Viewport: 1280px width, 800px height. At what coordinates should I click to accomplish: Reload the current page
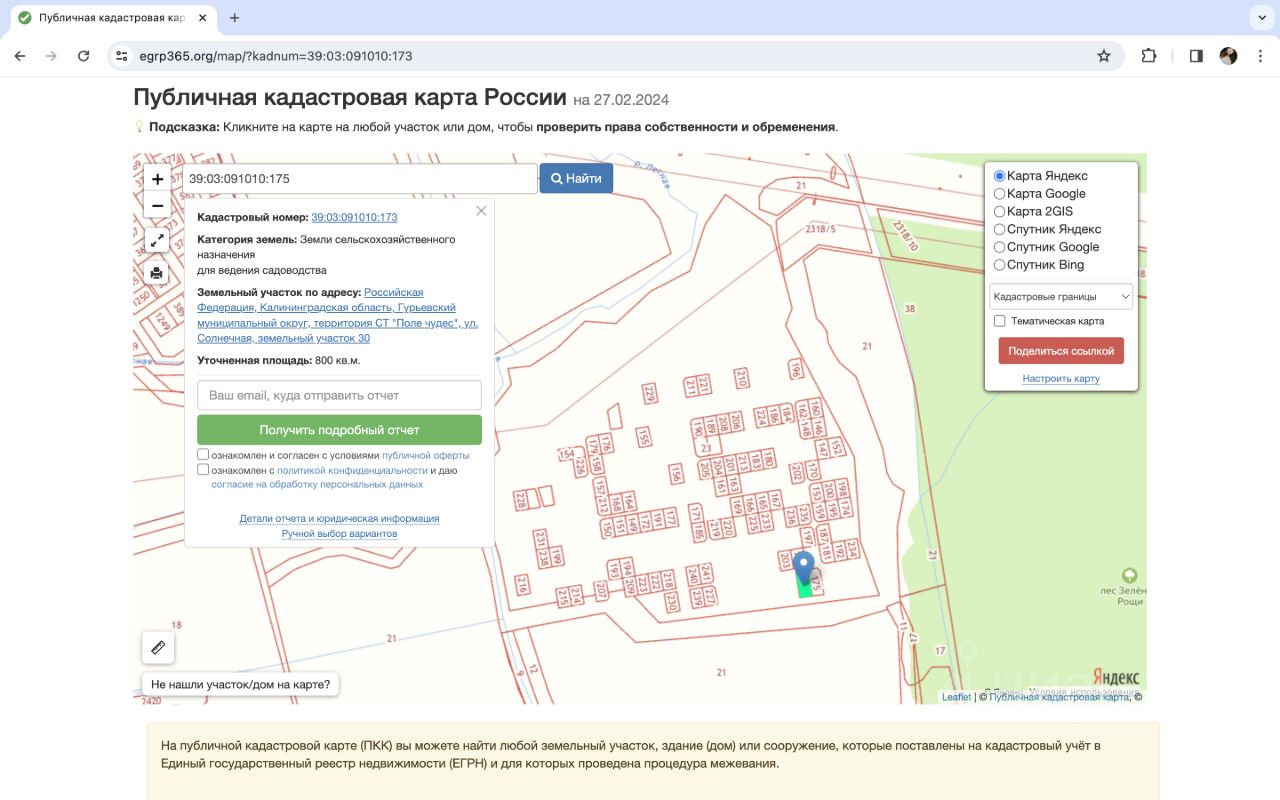click(84, 56)
